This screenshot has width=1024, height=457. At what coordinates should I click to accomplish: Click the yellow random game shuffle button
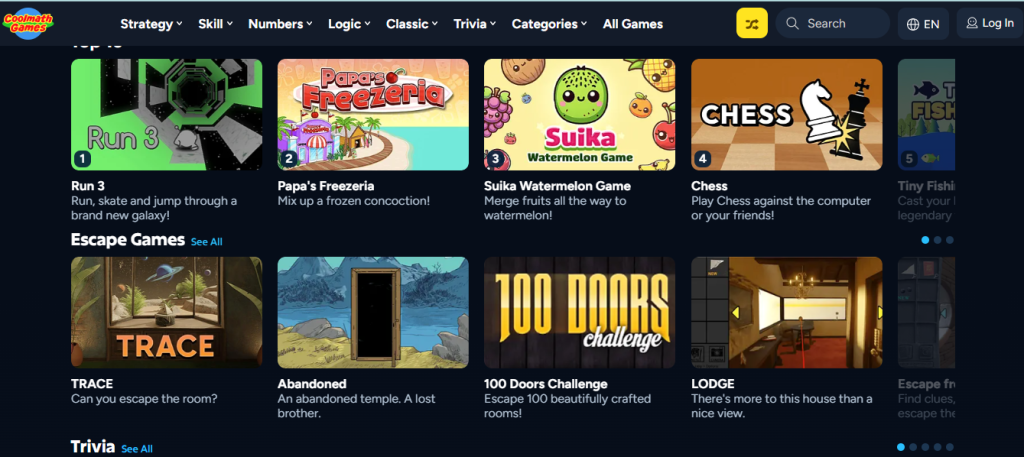[x=752, y=24]
